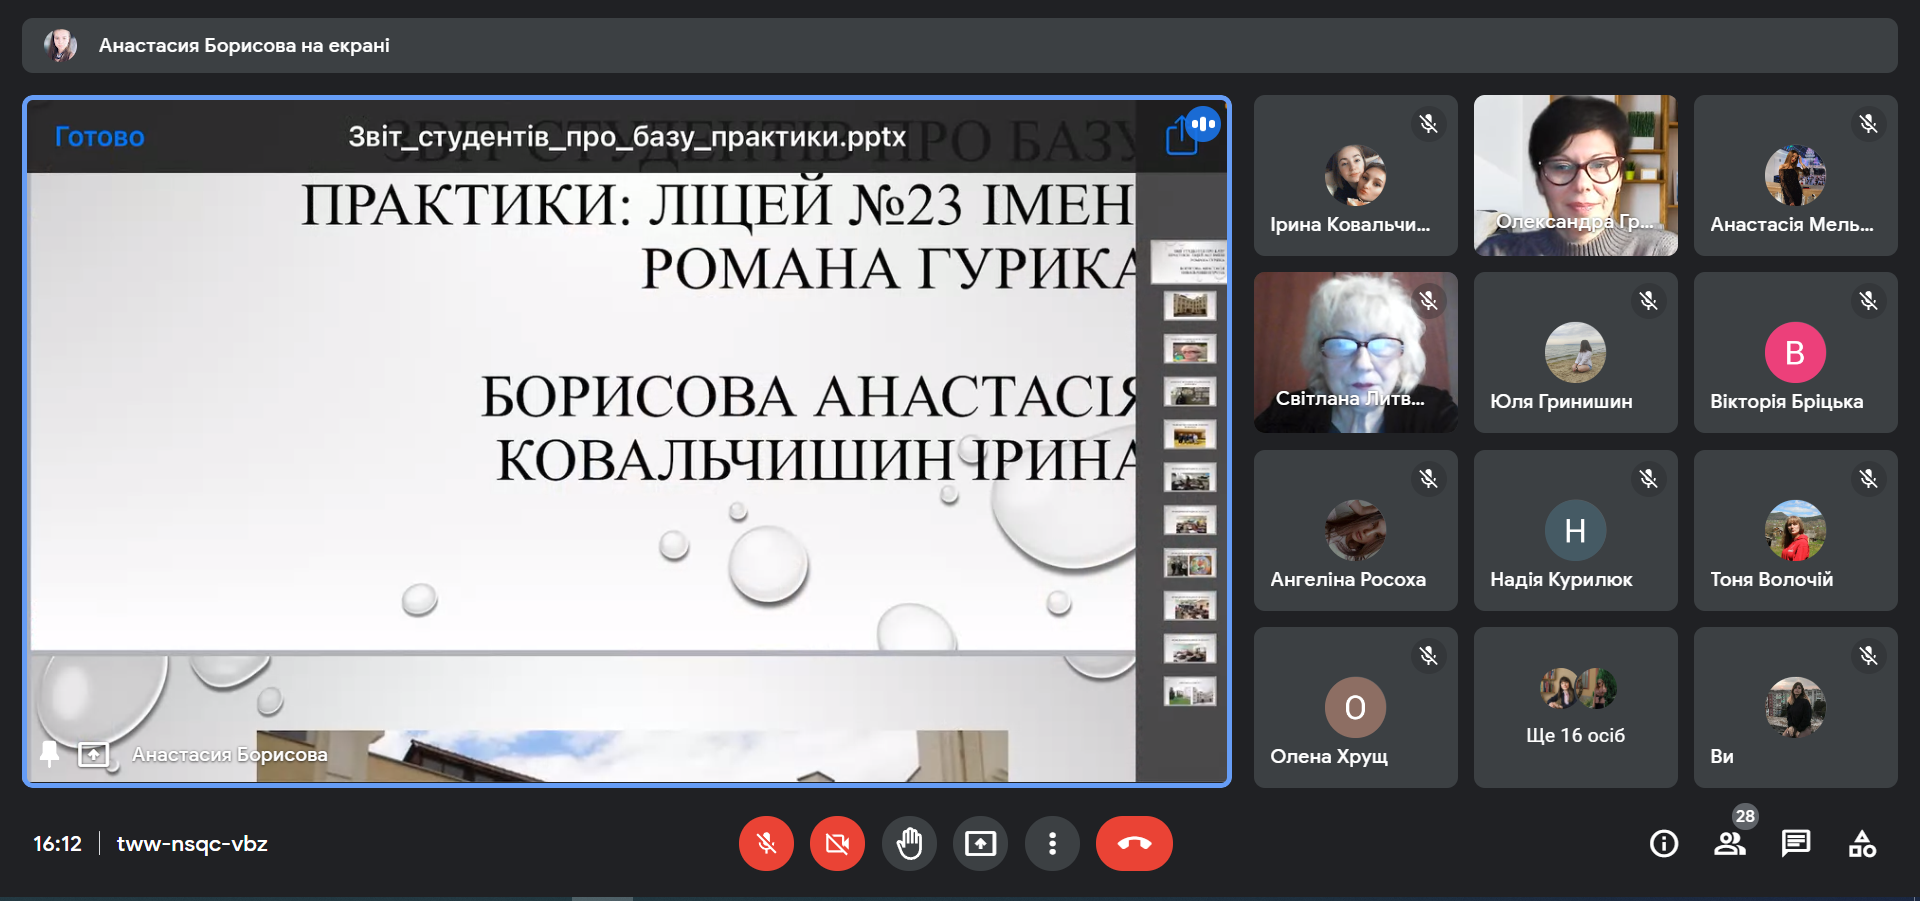Screen dimensions: 1920x901
Task: Click Світлана Литв... video tile
Action: pos(1355,352)
